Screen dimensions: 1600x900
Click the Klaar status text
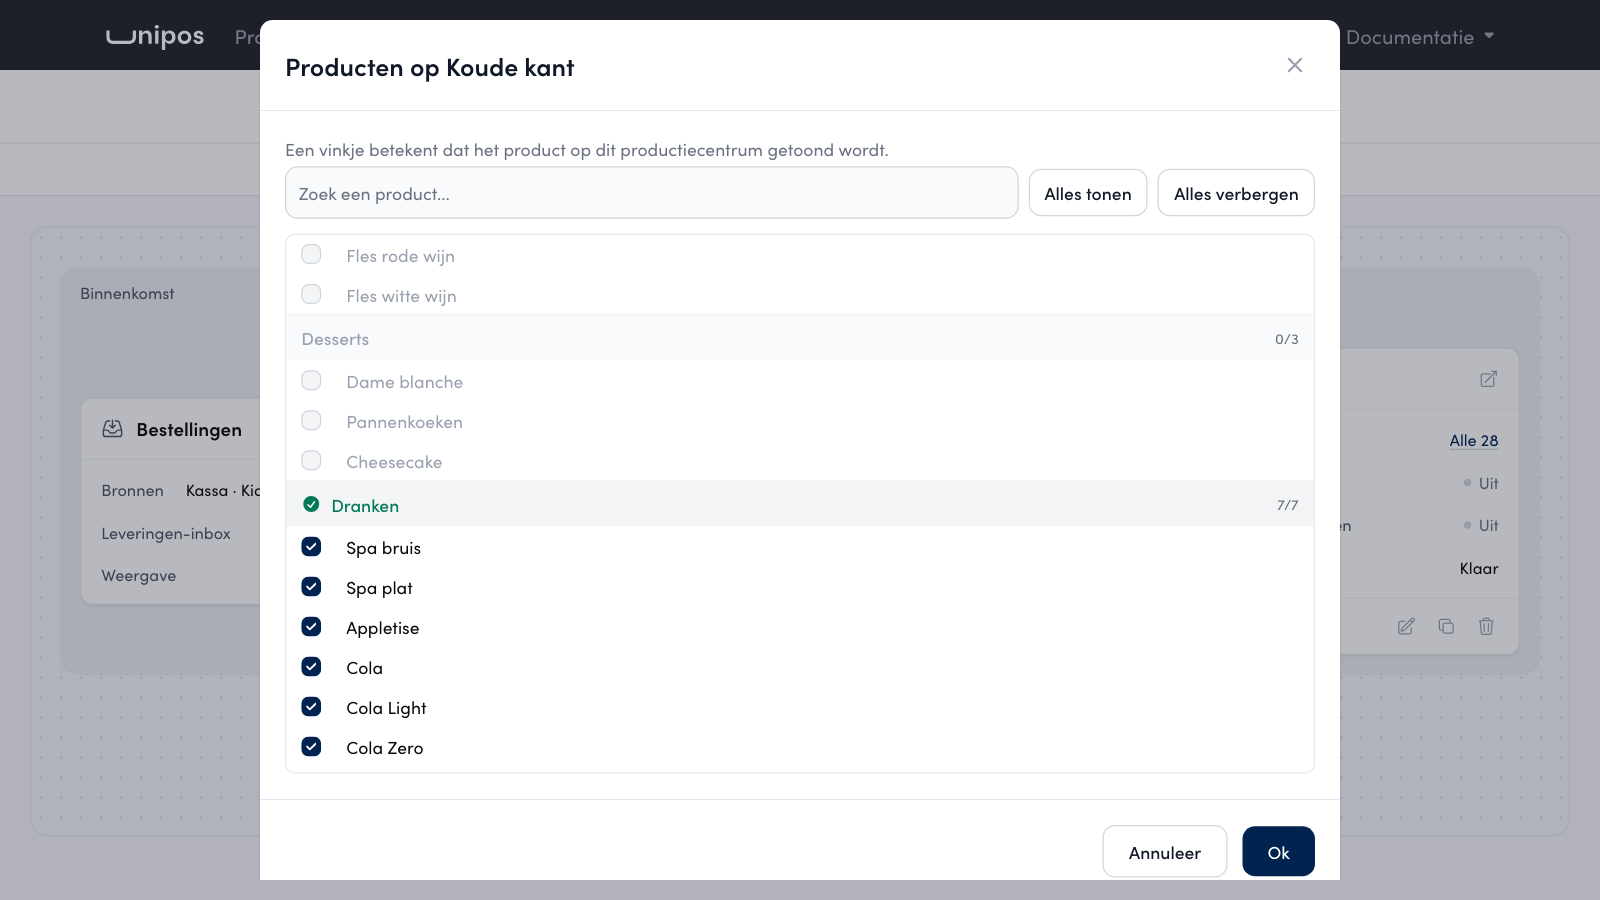pyautogui.click(x=1479, y=569)
